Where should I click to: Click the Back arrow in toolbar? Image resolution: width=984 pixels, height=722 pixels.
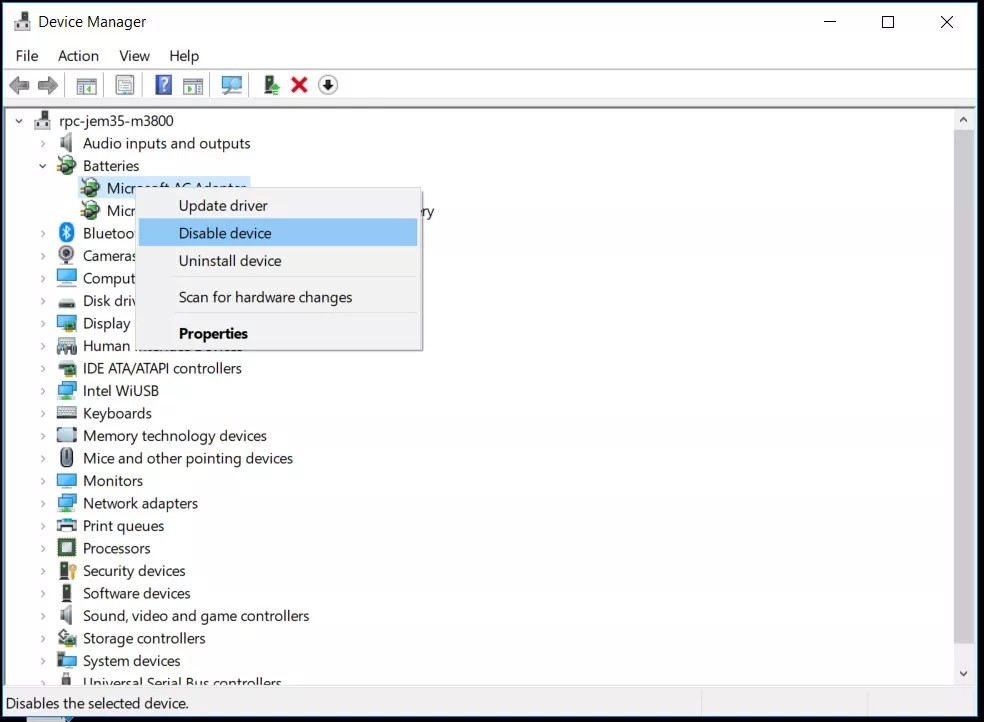click(19, 85)
